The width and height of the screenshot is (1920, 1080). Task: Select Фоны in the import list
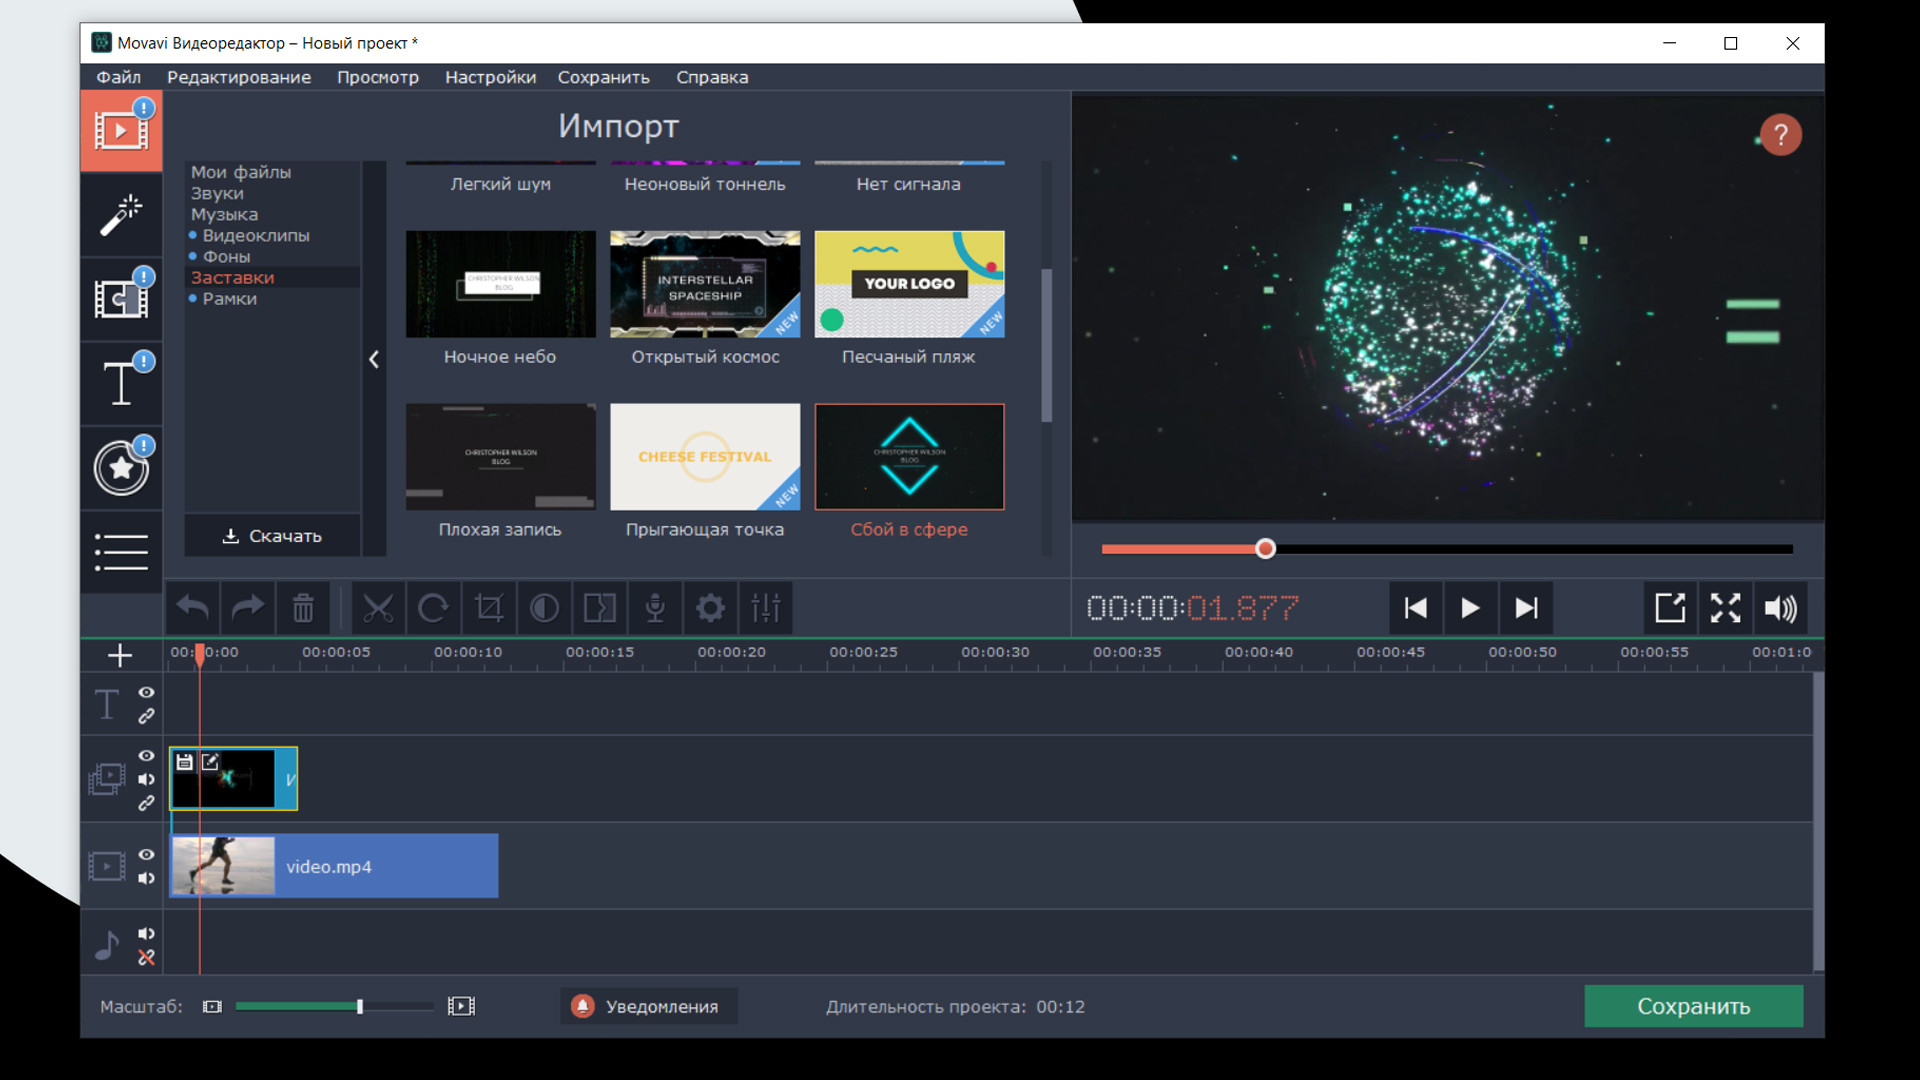point(226,256)
